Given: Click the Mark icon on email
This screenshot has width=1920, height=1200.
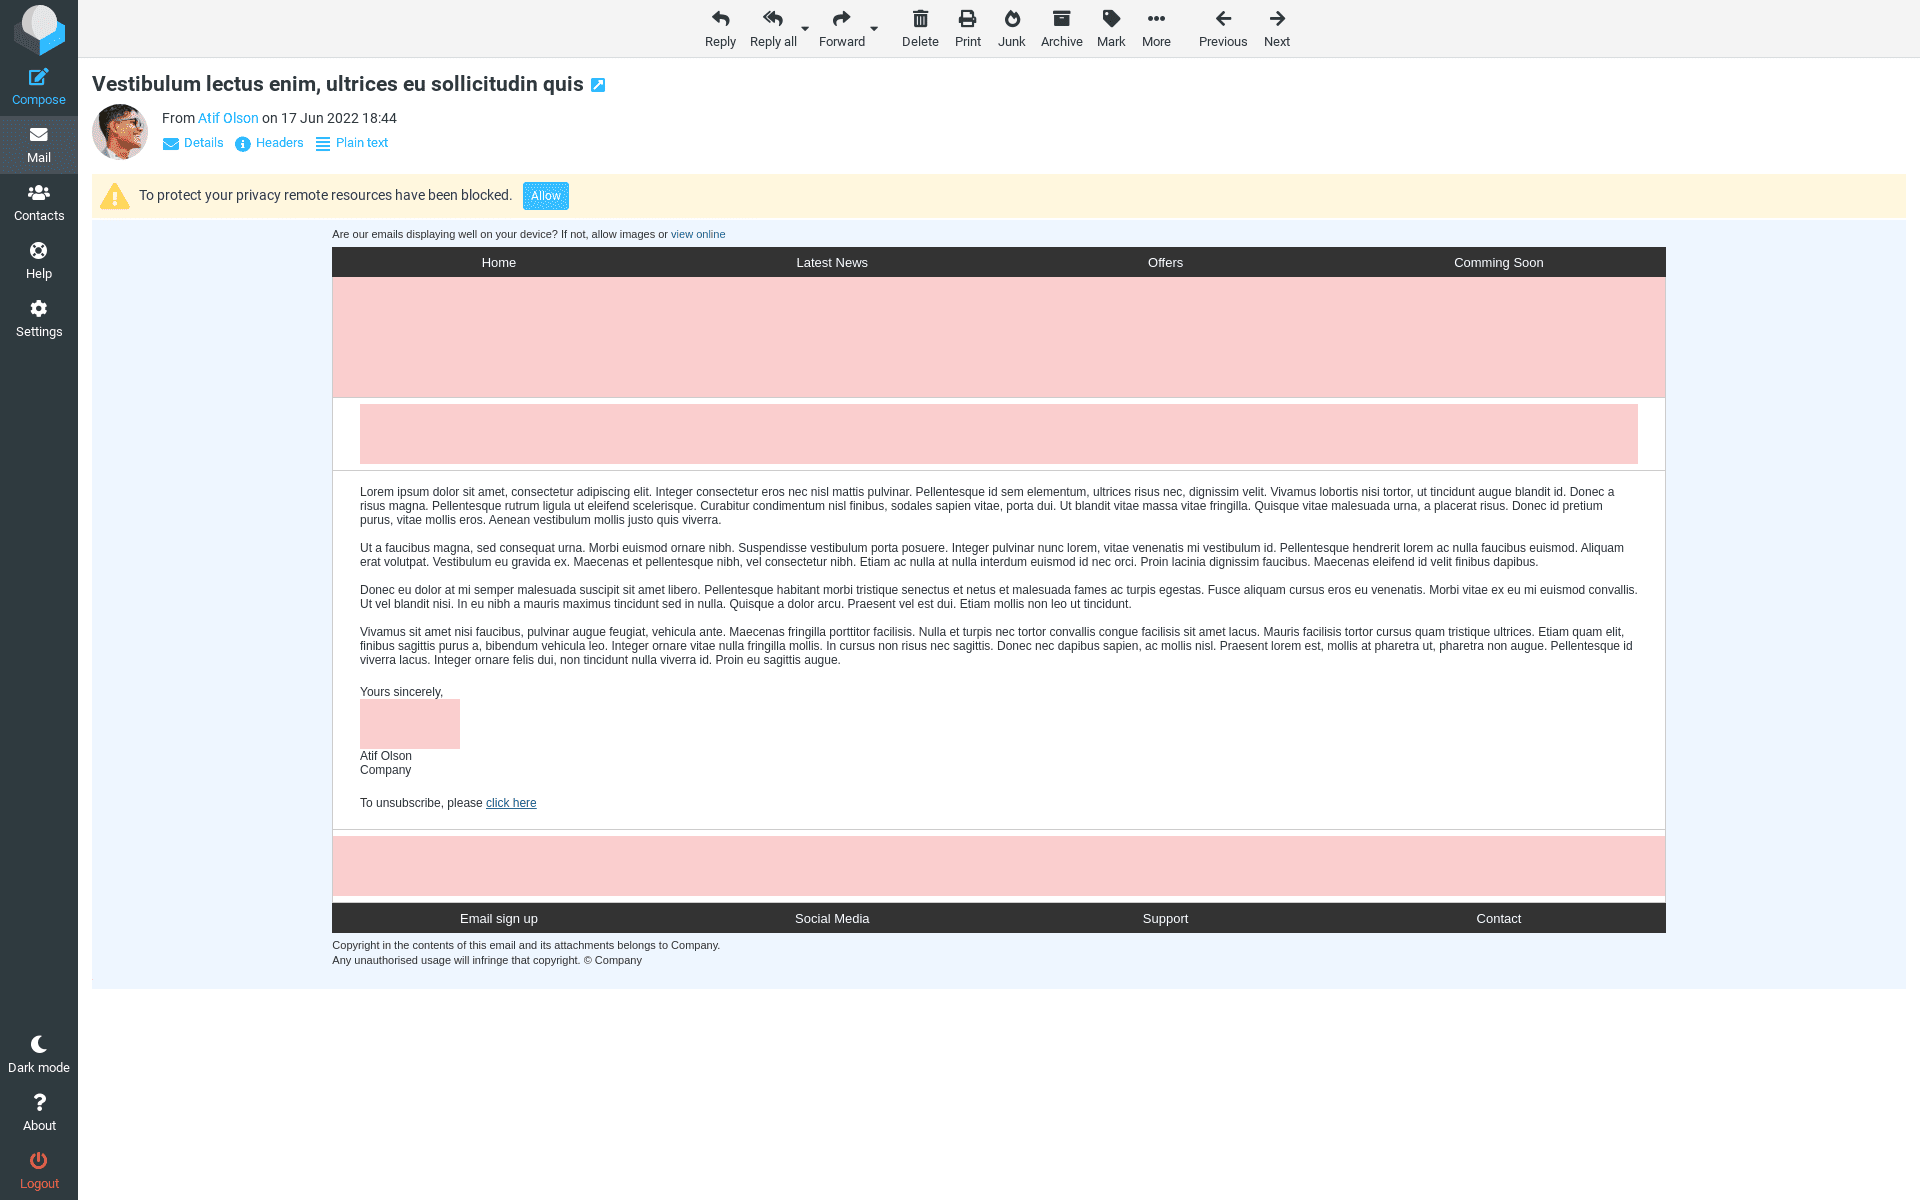Looking at the screenshot, I should click(1110, 18).
